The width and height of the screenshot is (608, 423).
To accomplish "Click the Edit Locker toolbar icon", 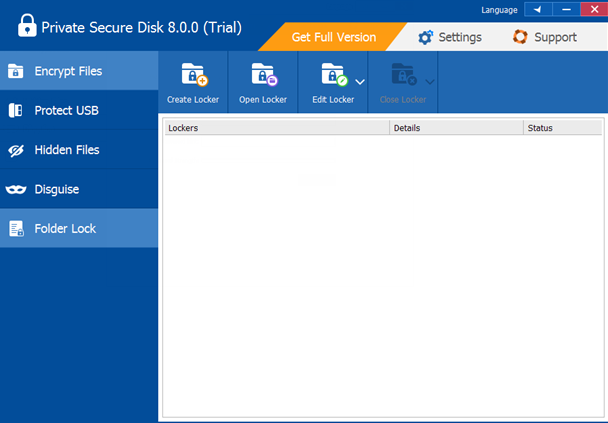I will tap(333, 75).
